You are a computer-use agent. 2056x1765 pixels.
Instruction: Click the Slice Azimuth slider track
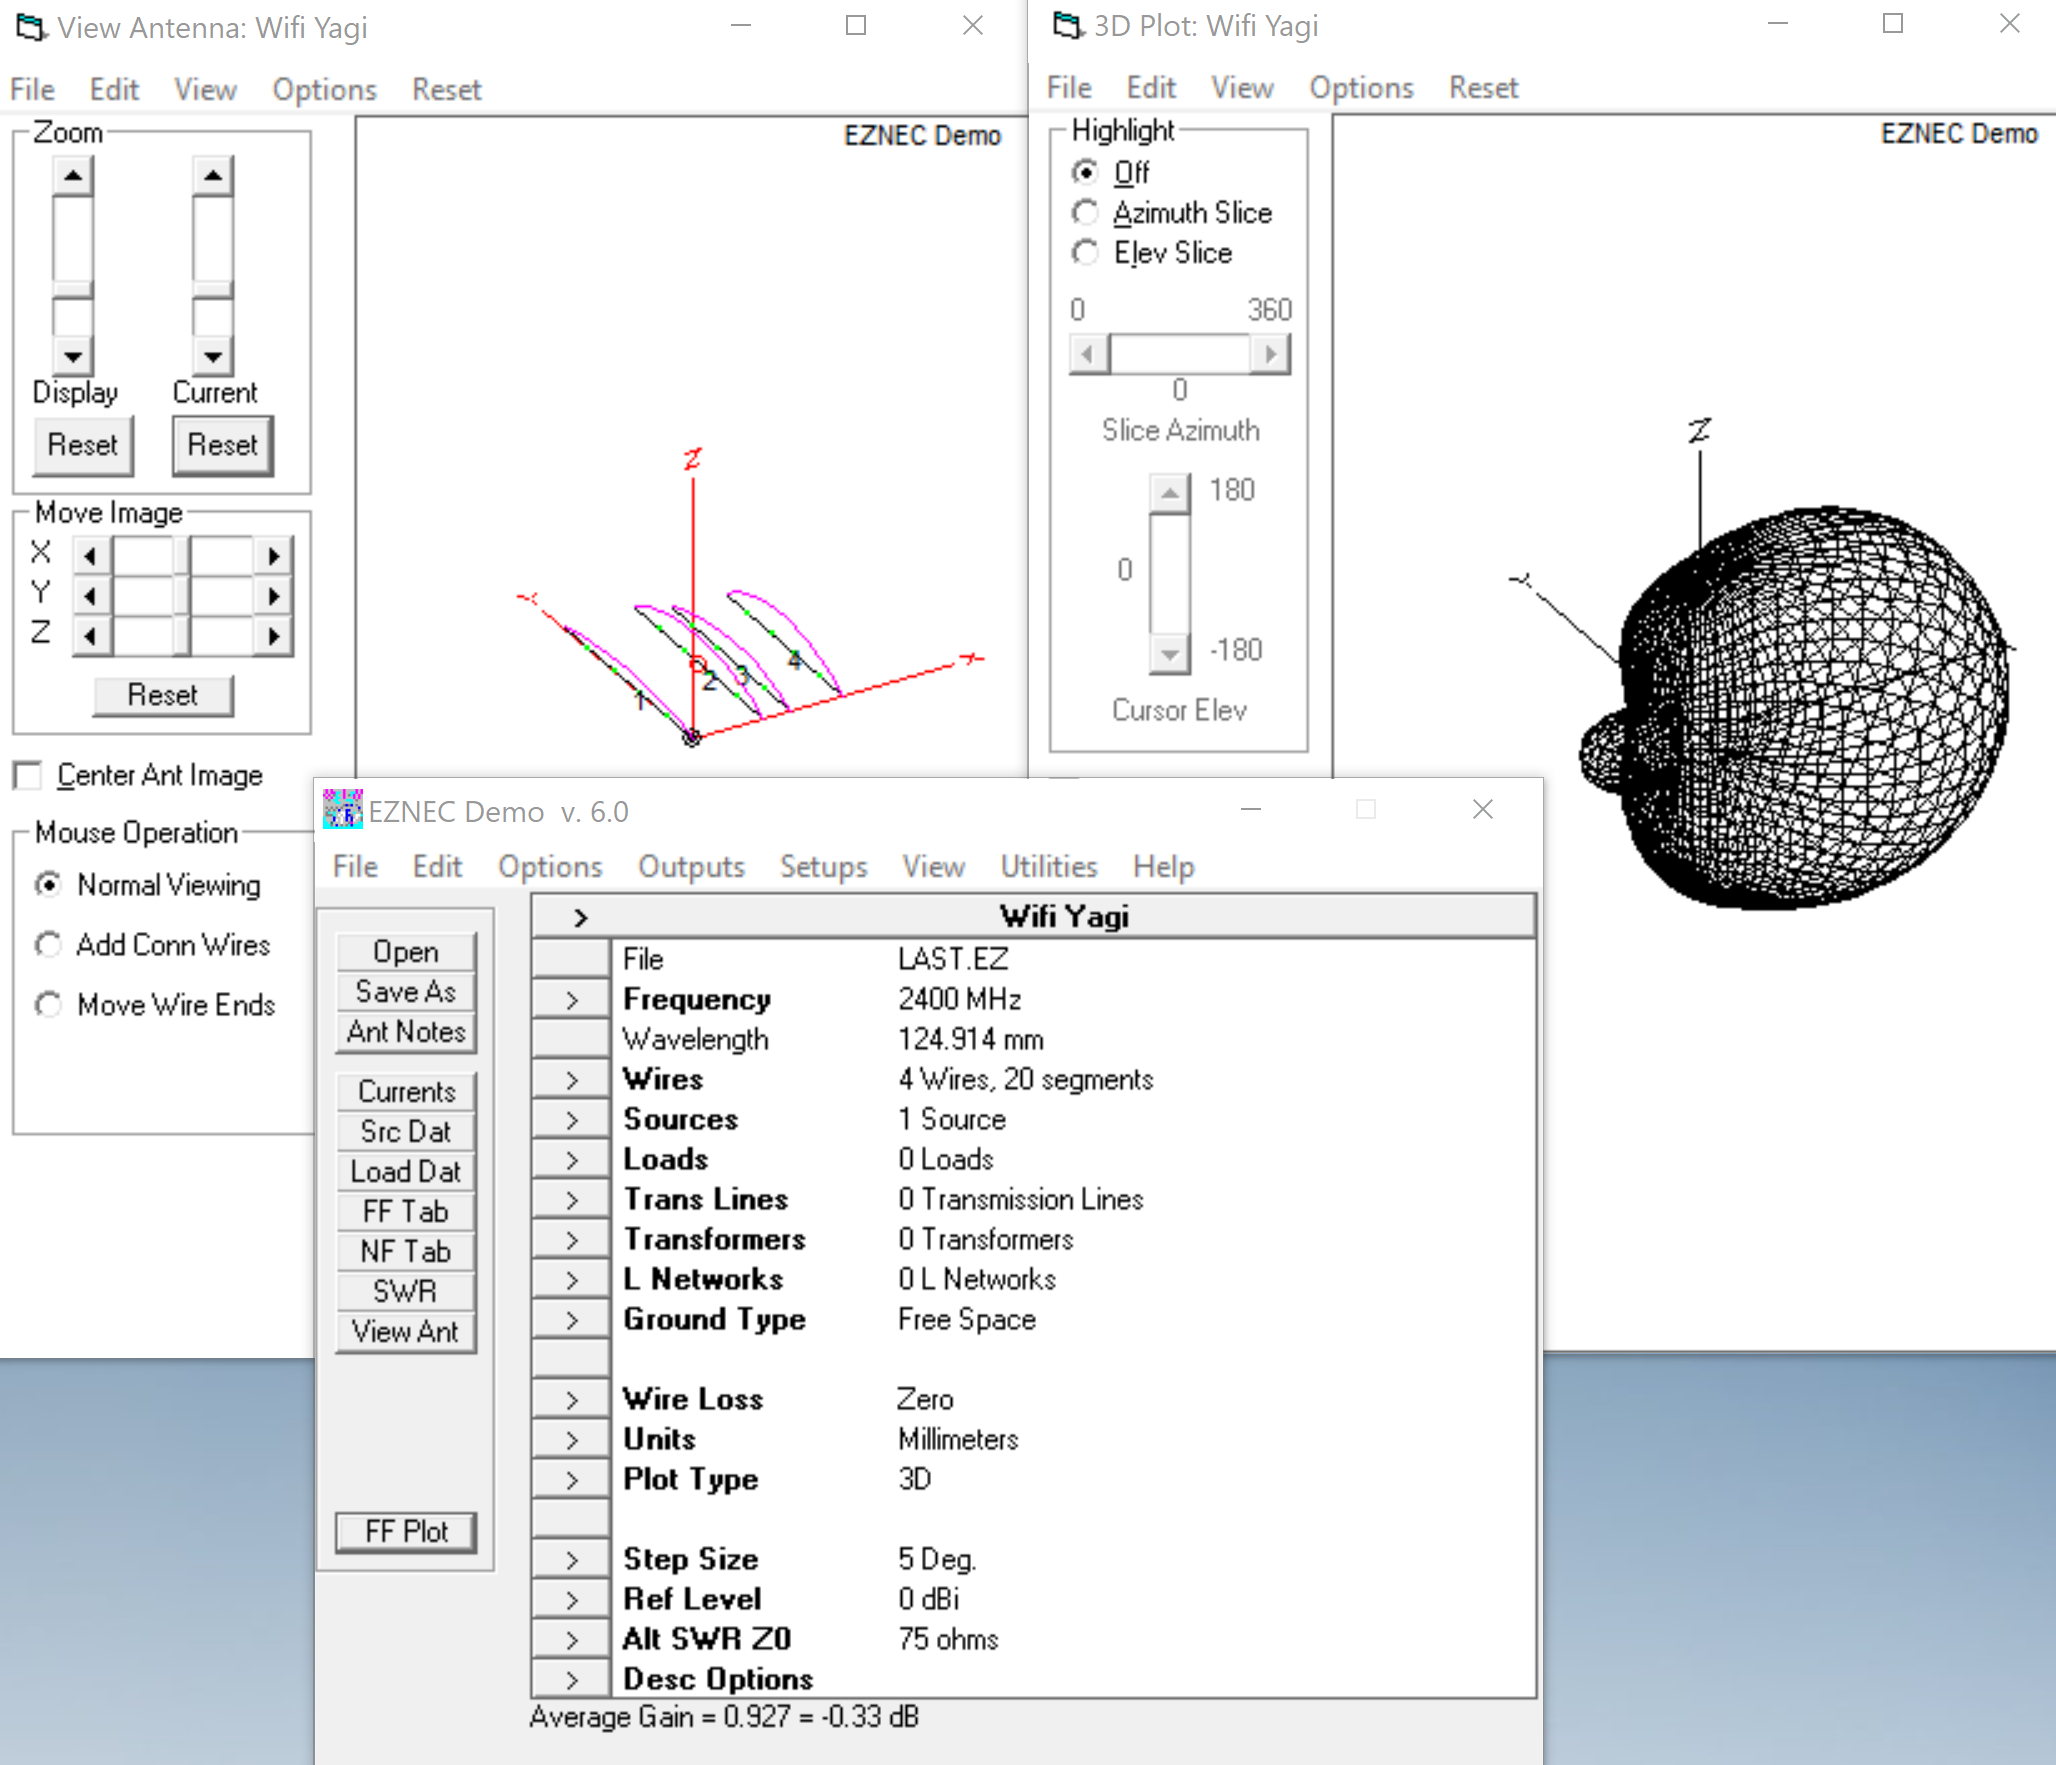tap(1180, 353)
